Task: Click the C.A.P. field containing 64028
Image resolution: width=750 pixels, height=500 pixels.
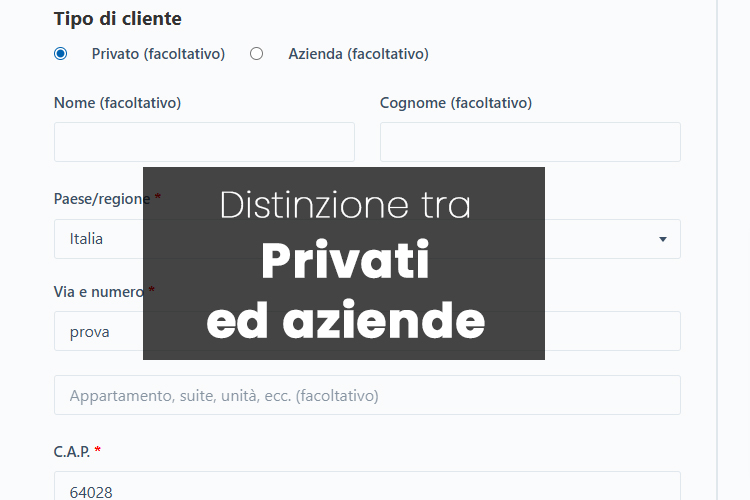Action: click(367, 489)
